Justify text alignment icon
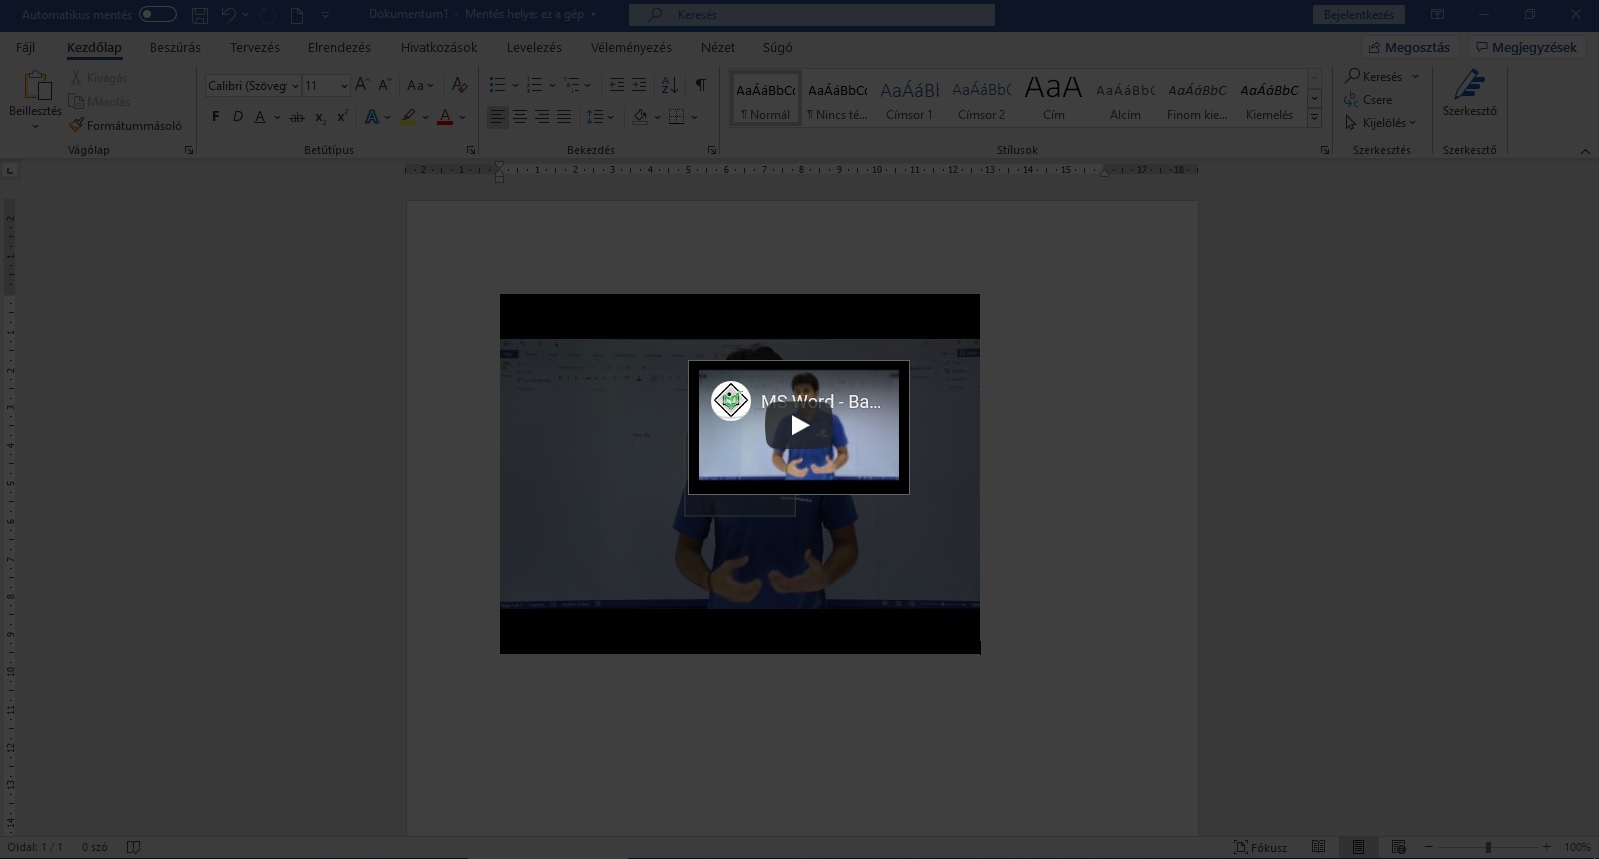 (x=564, y=117)
